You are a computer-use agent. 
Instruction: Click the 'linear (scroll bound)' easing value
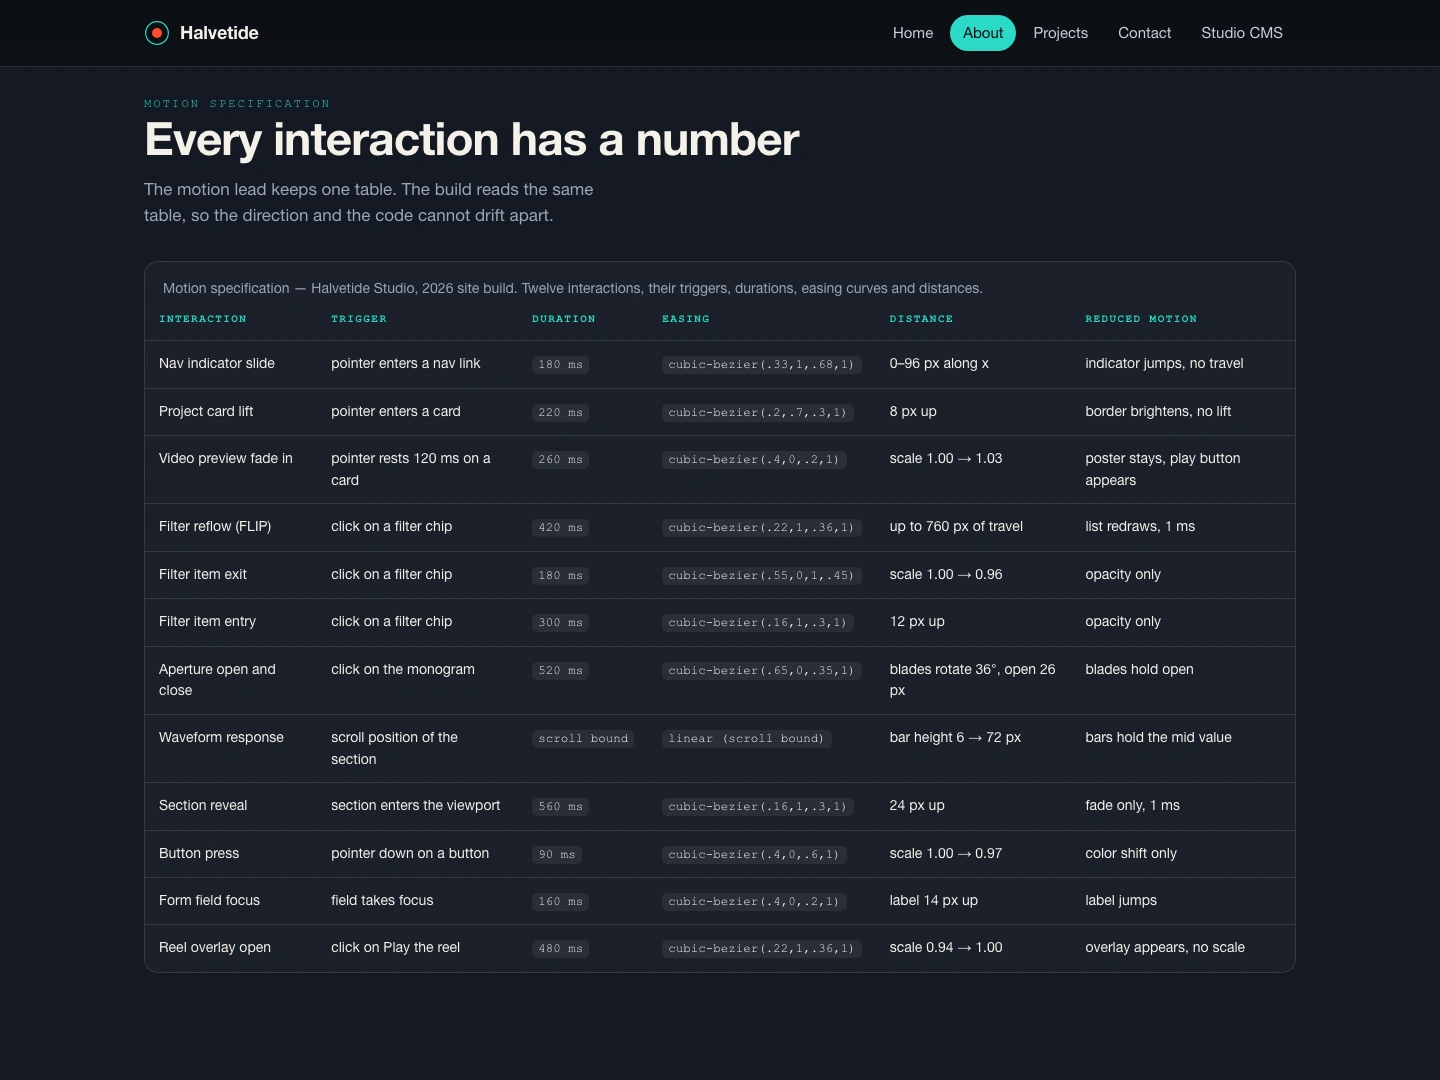pos(746,739)
